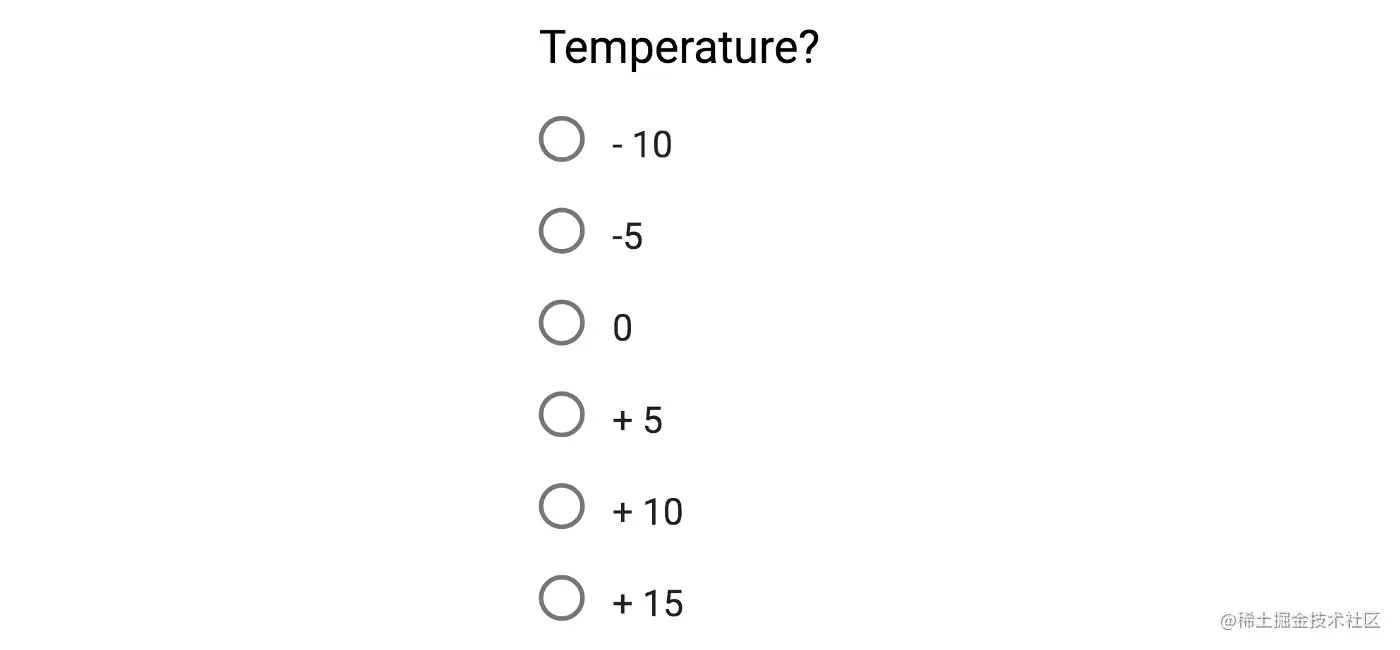Click the "-5" option label text
This screenshot has width=1400, height=650.
(627, 237)
